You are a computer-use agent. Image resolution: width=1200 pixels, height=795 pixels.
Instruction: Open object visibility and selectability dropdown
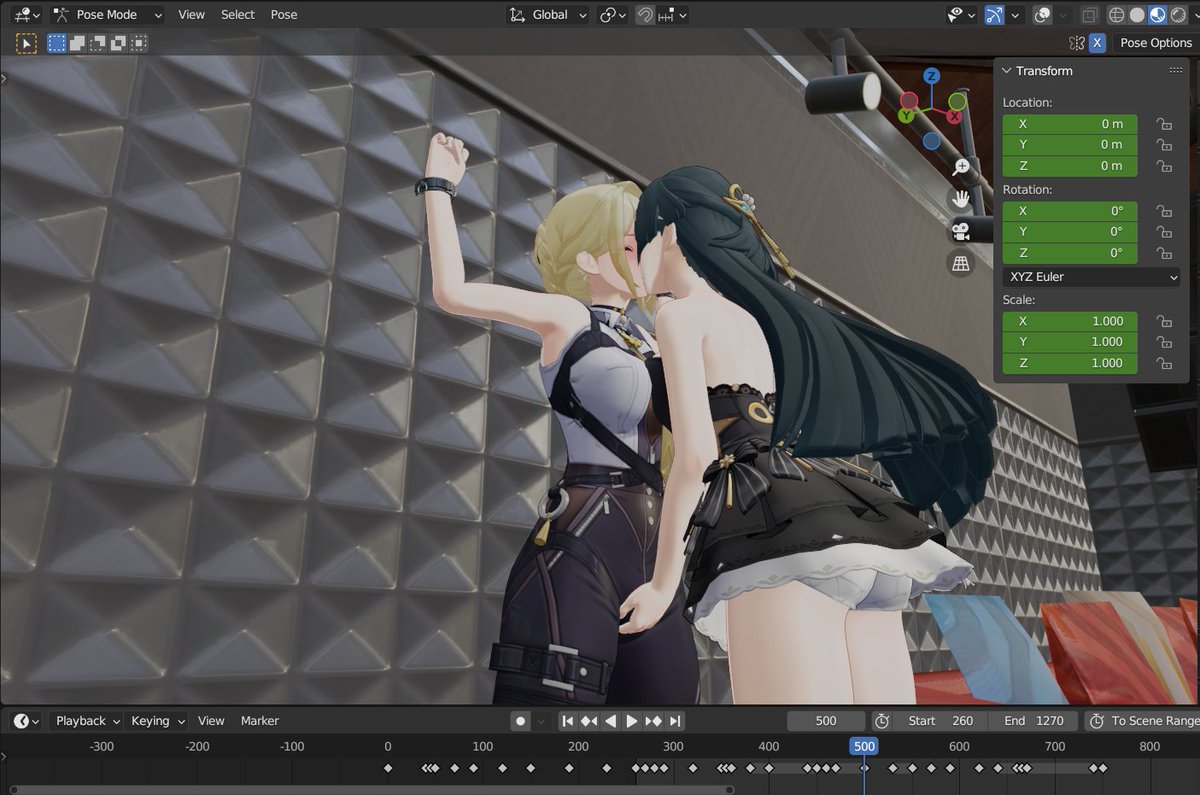point(963,15)
